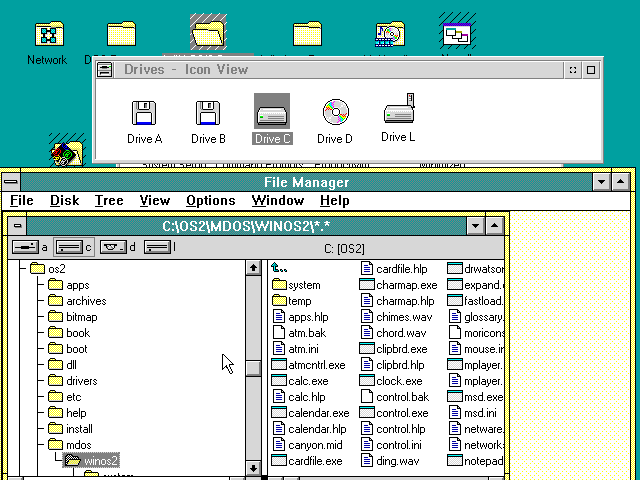Open the temp folder in the file list

pos(291,301)
